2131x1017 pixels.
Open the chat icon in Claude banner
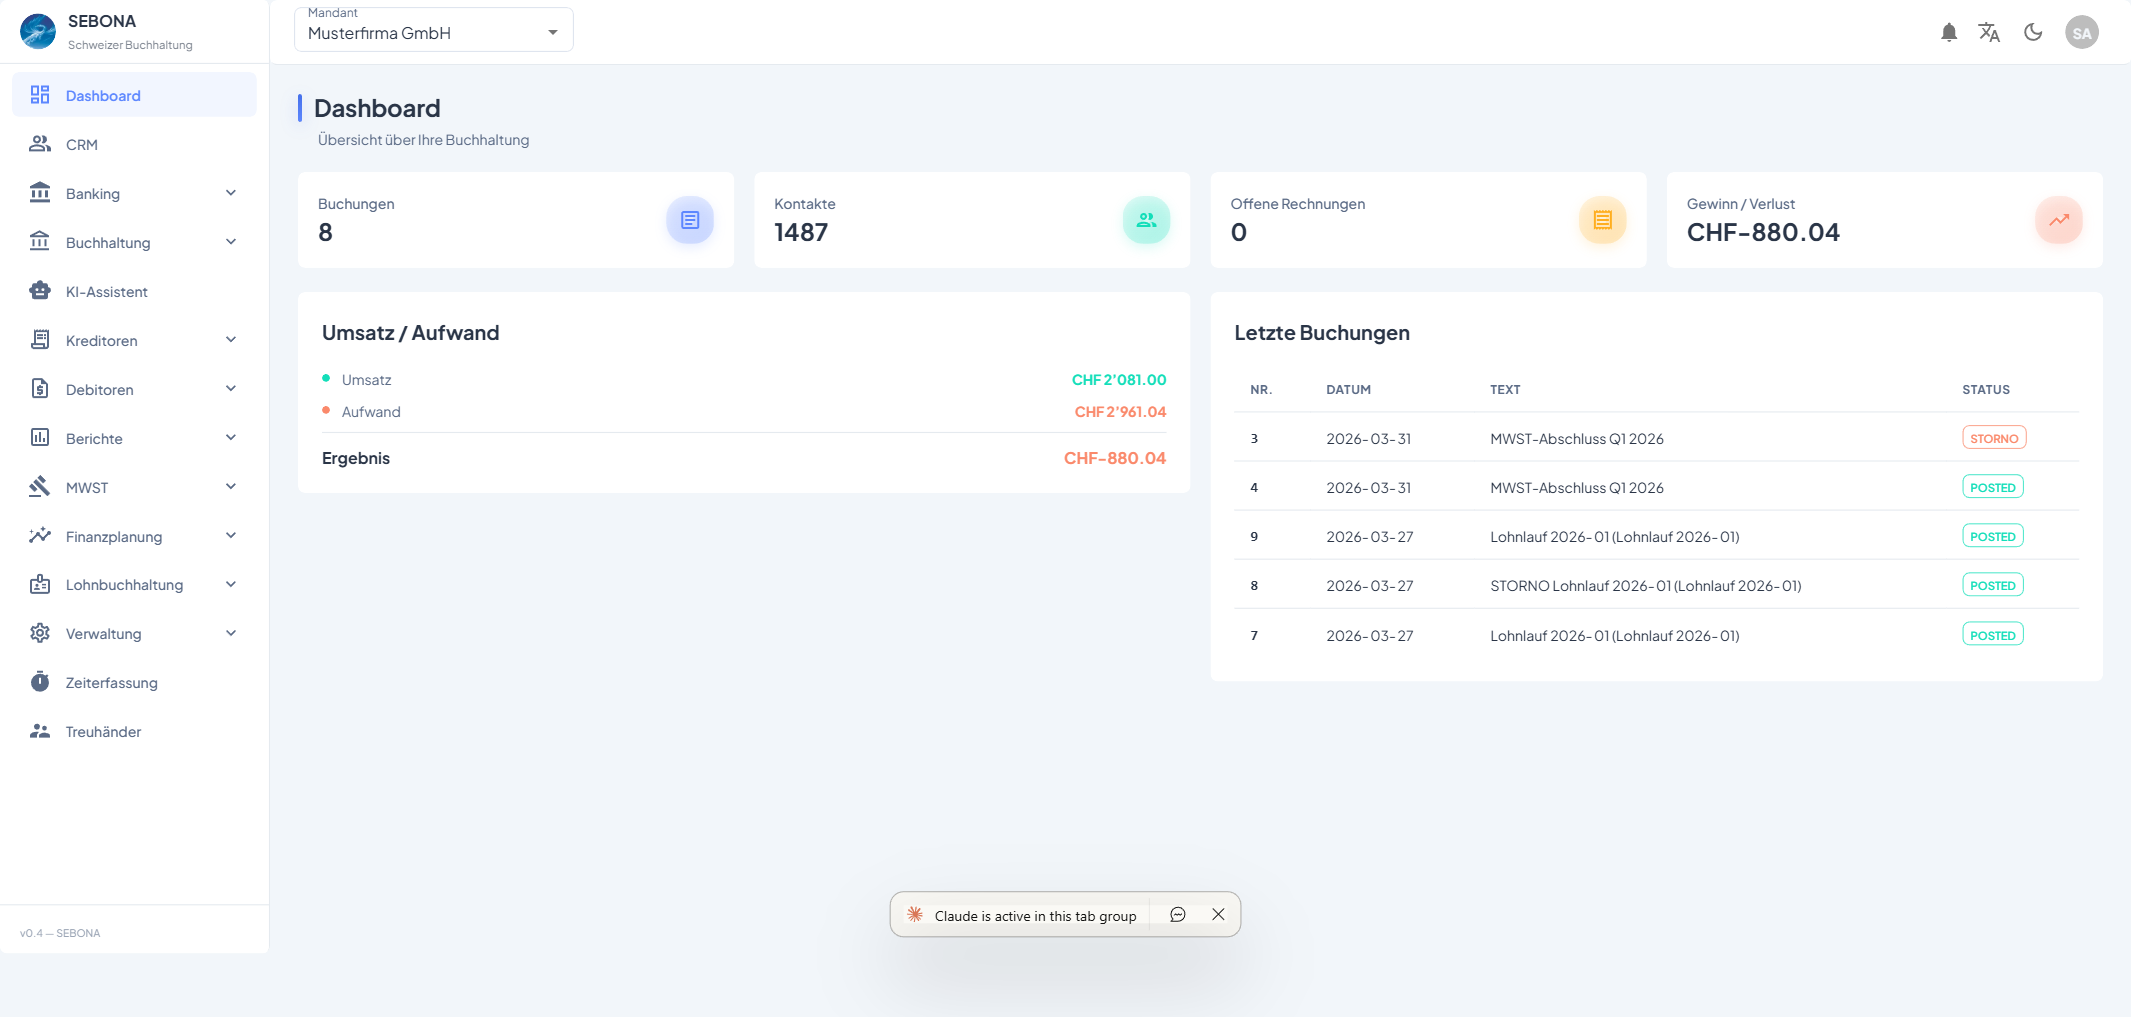1178,915
